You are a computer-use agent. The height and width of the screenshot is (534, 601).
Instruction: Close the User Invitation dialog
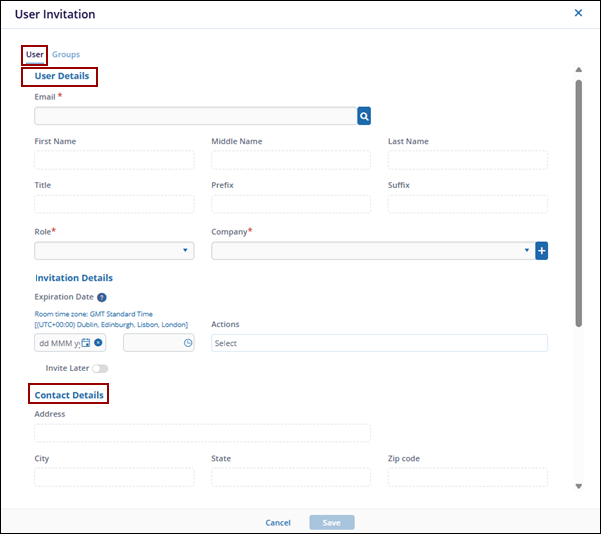[578, 13]
